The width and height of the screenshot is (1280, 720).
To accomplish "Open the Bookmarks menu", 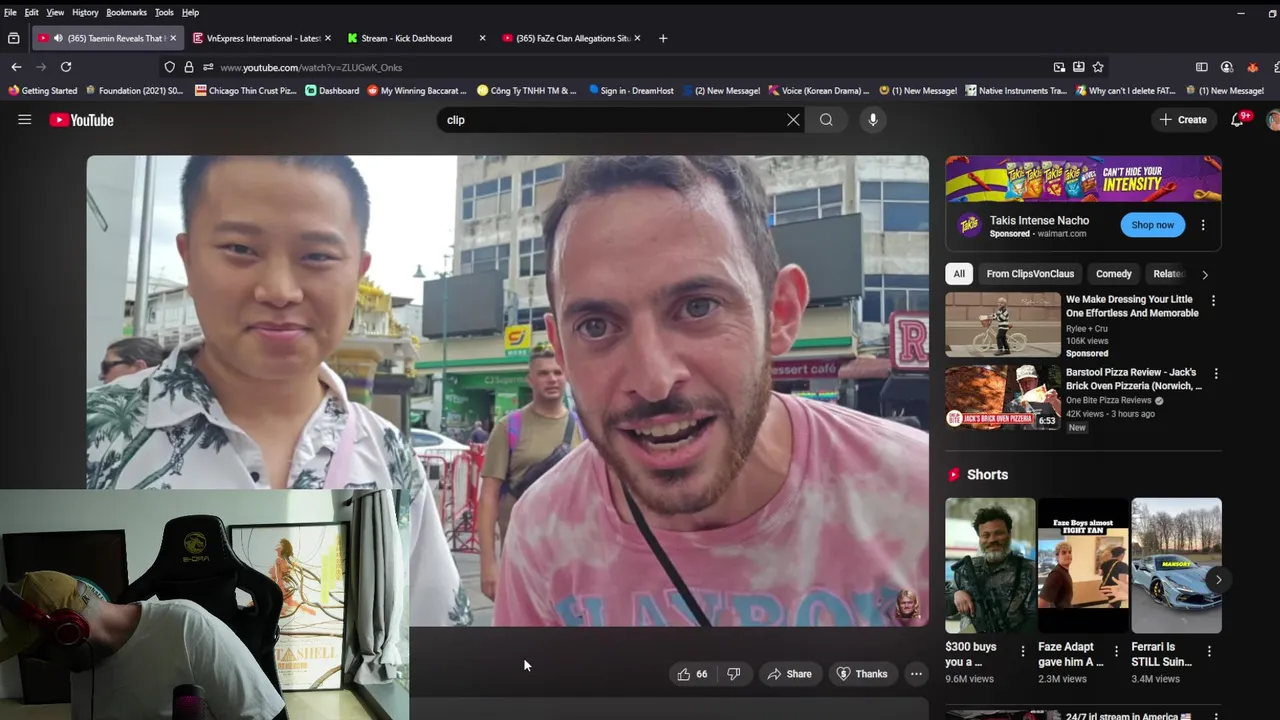I will coord(126,12).
